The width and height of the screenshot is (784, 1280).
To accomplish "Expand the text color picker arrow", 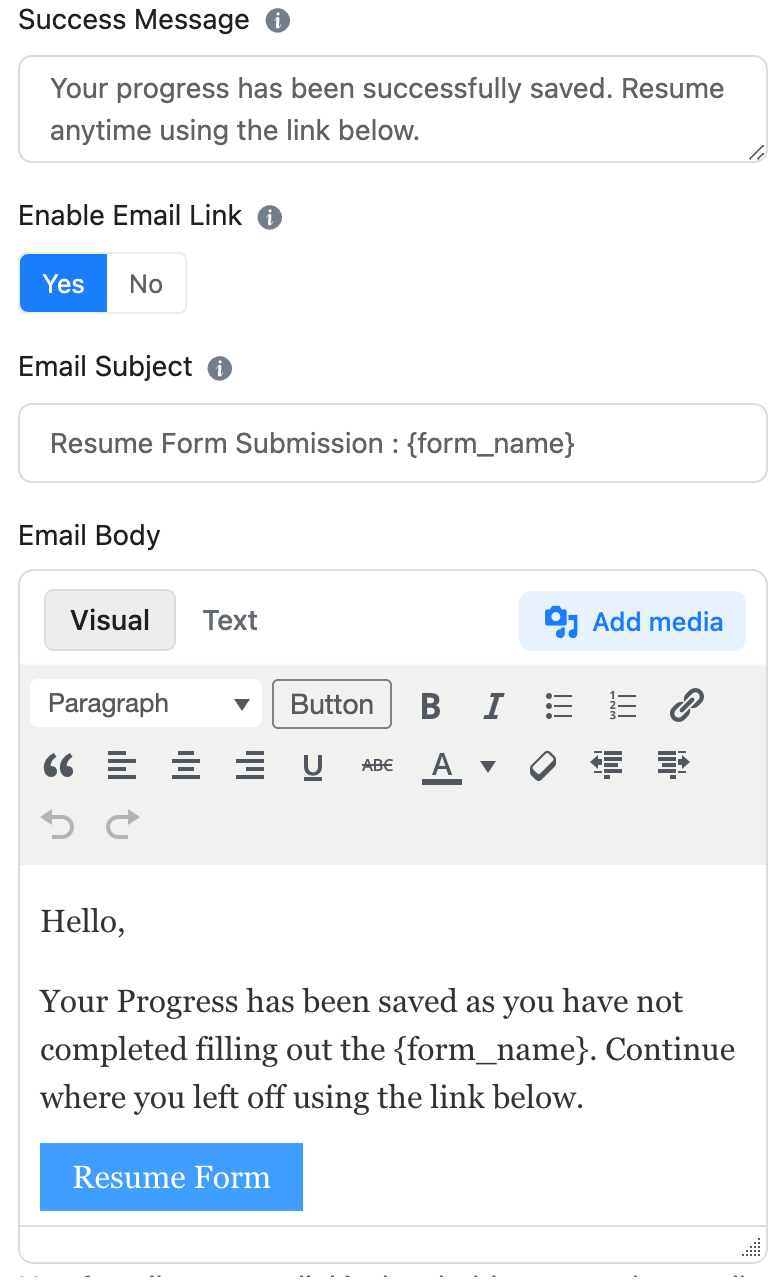I will coord(488,767).
